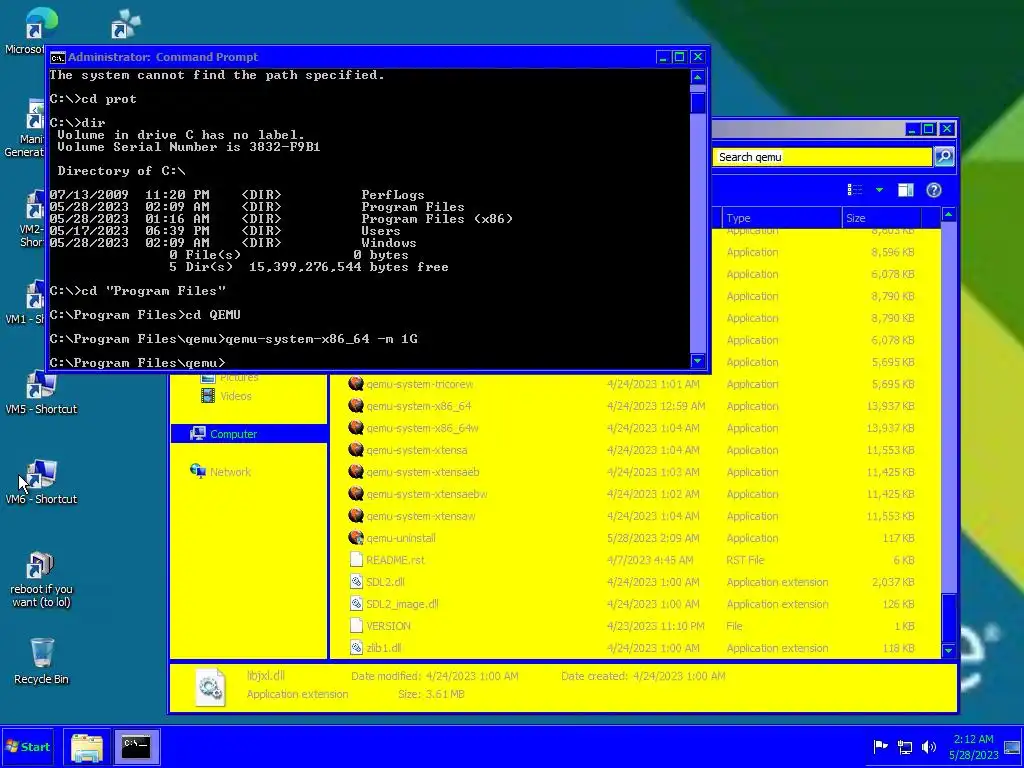This screenshot has width=1024, height=768.
Task: Select the qemu-uninstall application icon
Action: 356,537
